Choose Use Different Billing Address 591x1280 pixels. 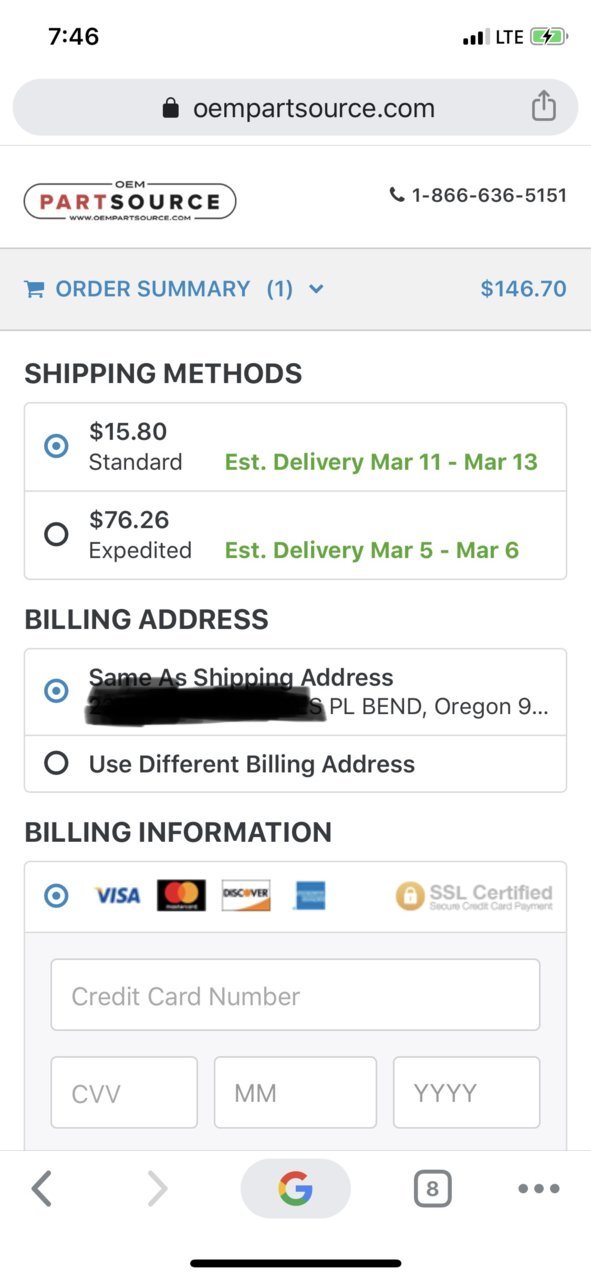click(295, 764)
